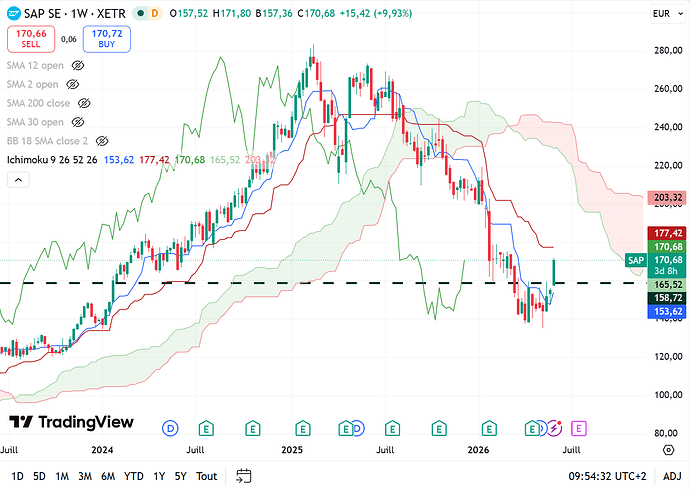This screenshot has width=690, height=489.
Task: Click the TradingView logo
Action: [x=71, y=422]
